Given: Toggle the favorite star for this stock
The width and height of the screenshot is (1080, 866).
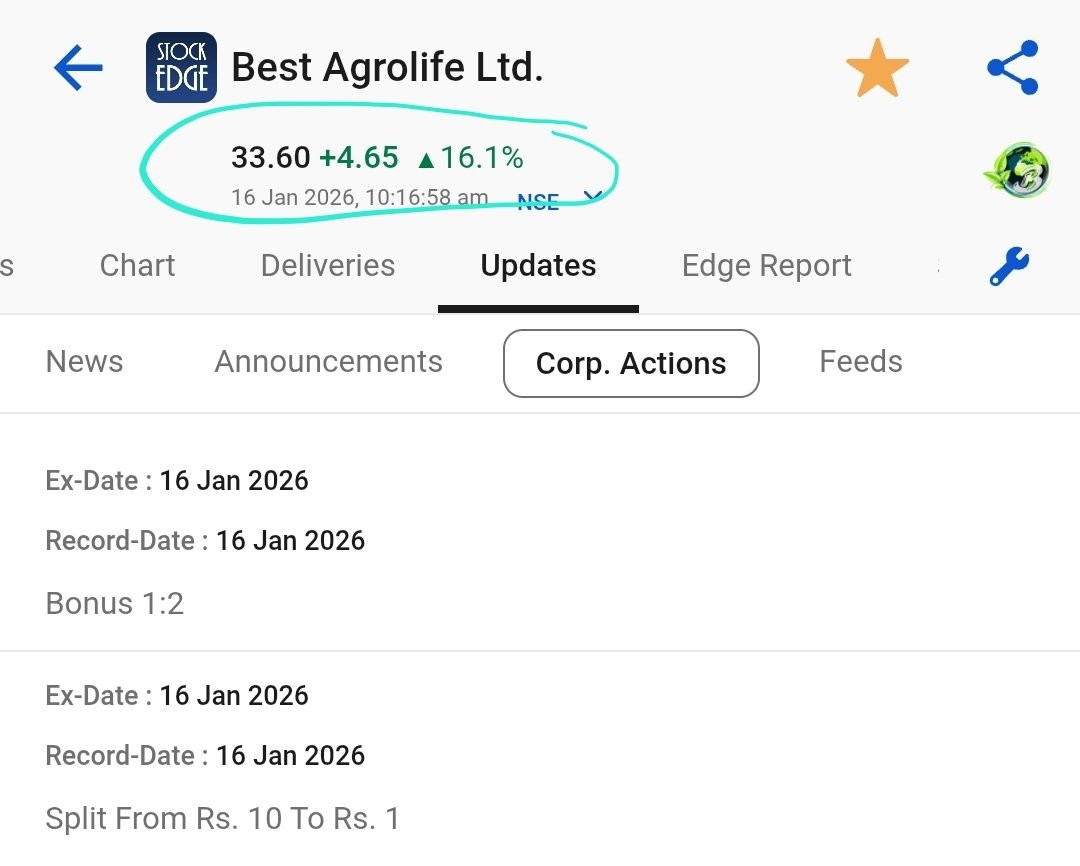Looking at the screenshot, I should click(877, 68).
